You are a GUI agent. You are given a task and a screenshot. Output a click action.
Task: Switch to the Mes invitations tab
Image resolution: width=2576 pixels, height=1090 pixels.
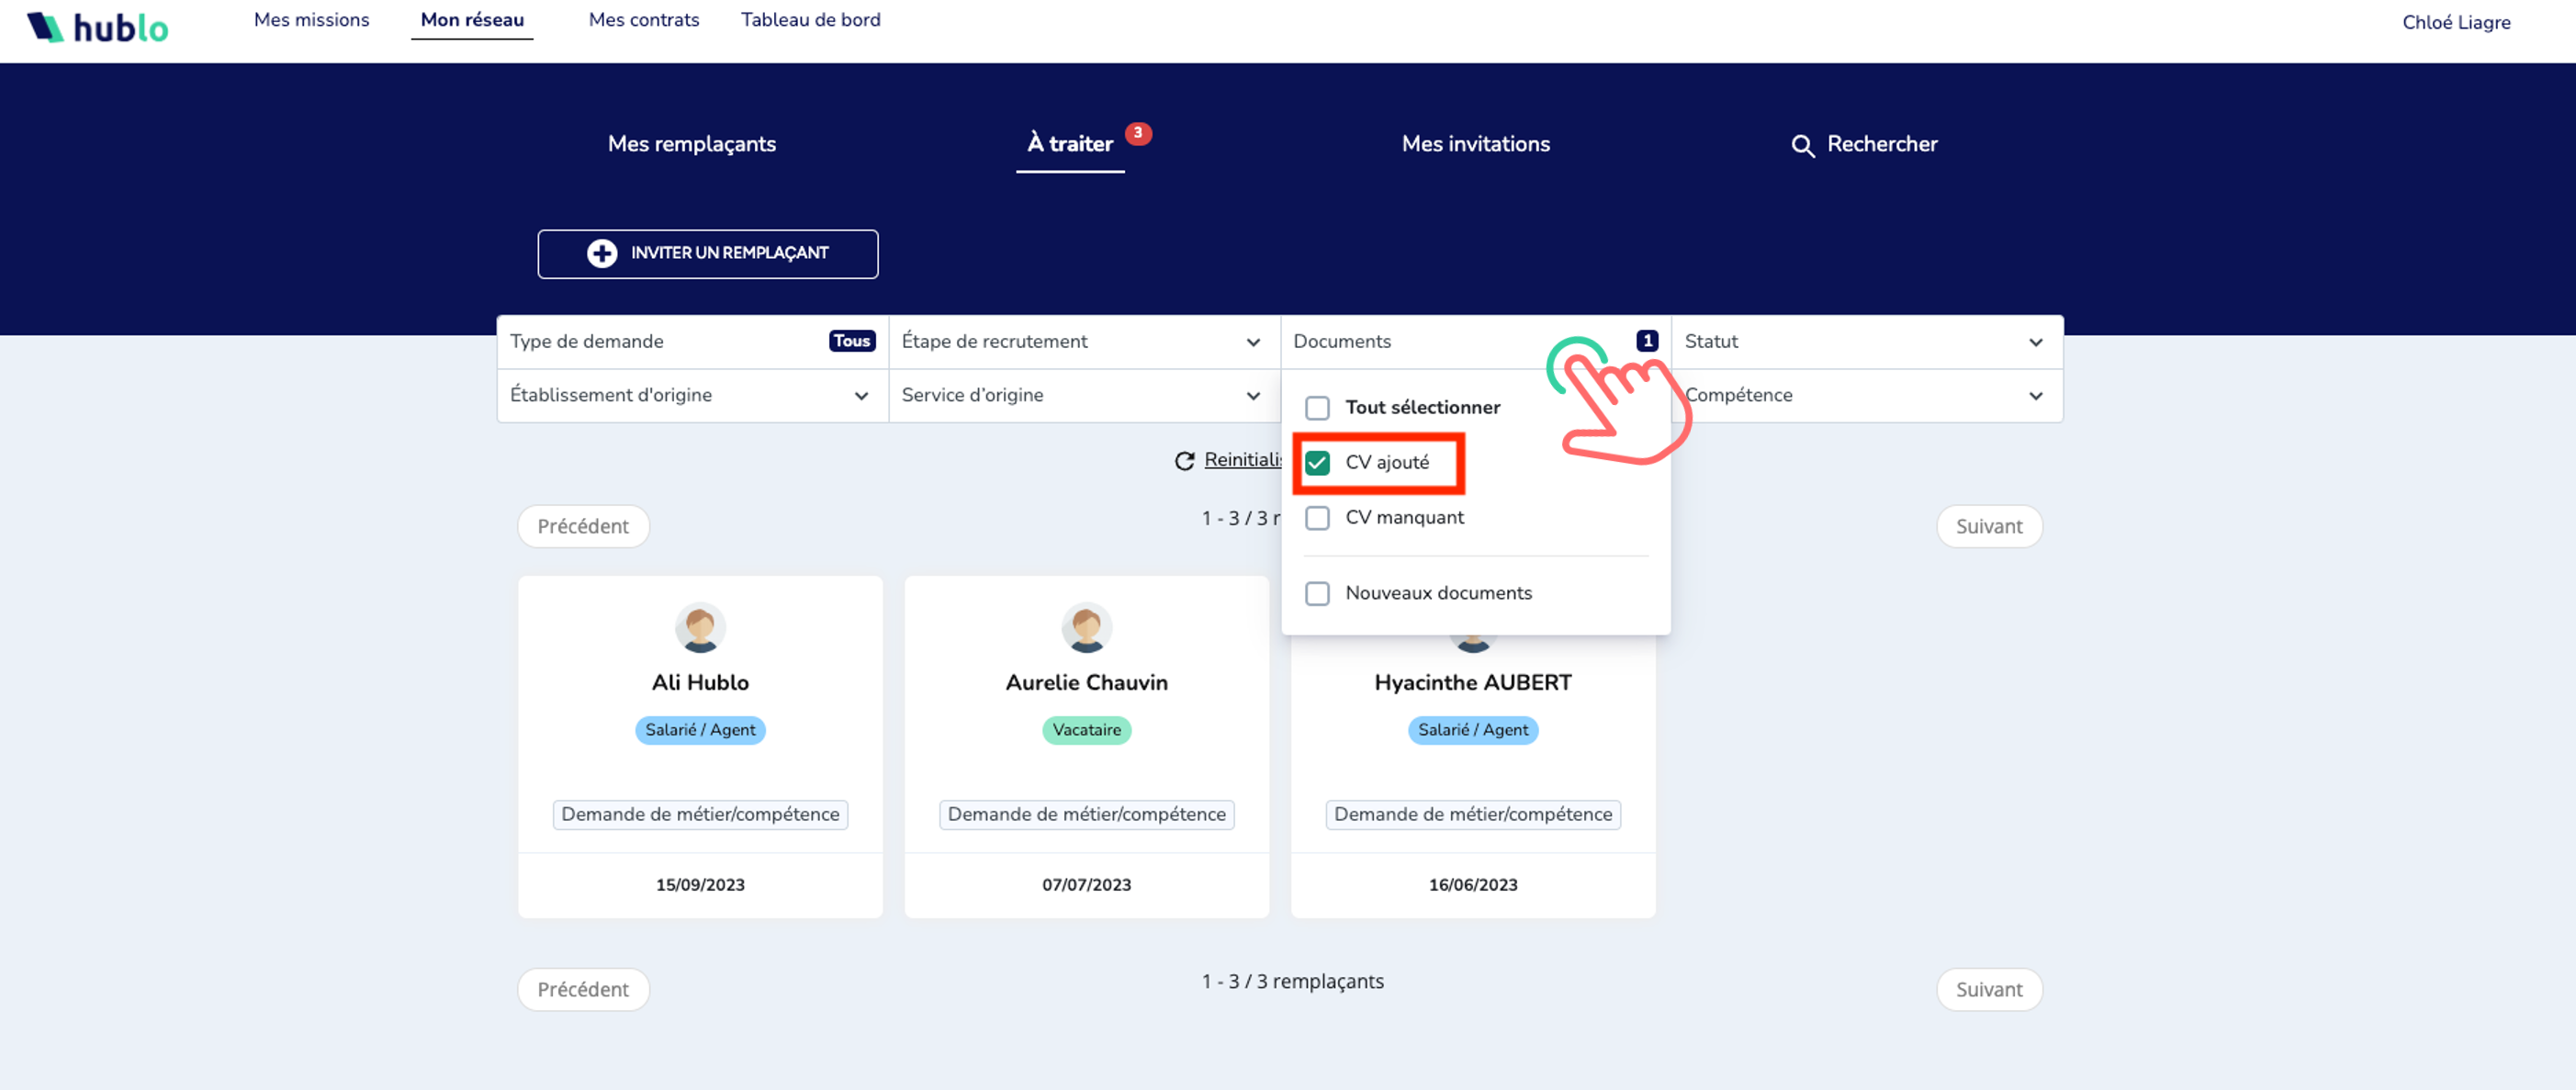[1475, 144]
